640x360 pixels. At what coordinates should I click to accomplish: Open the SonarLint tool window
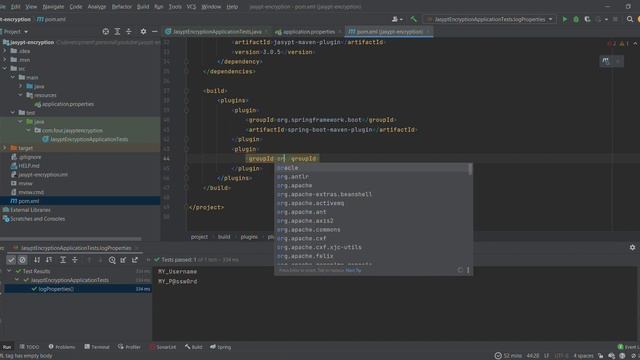pos(162,347)
